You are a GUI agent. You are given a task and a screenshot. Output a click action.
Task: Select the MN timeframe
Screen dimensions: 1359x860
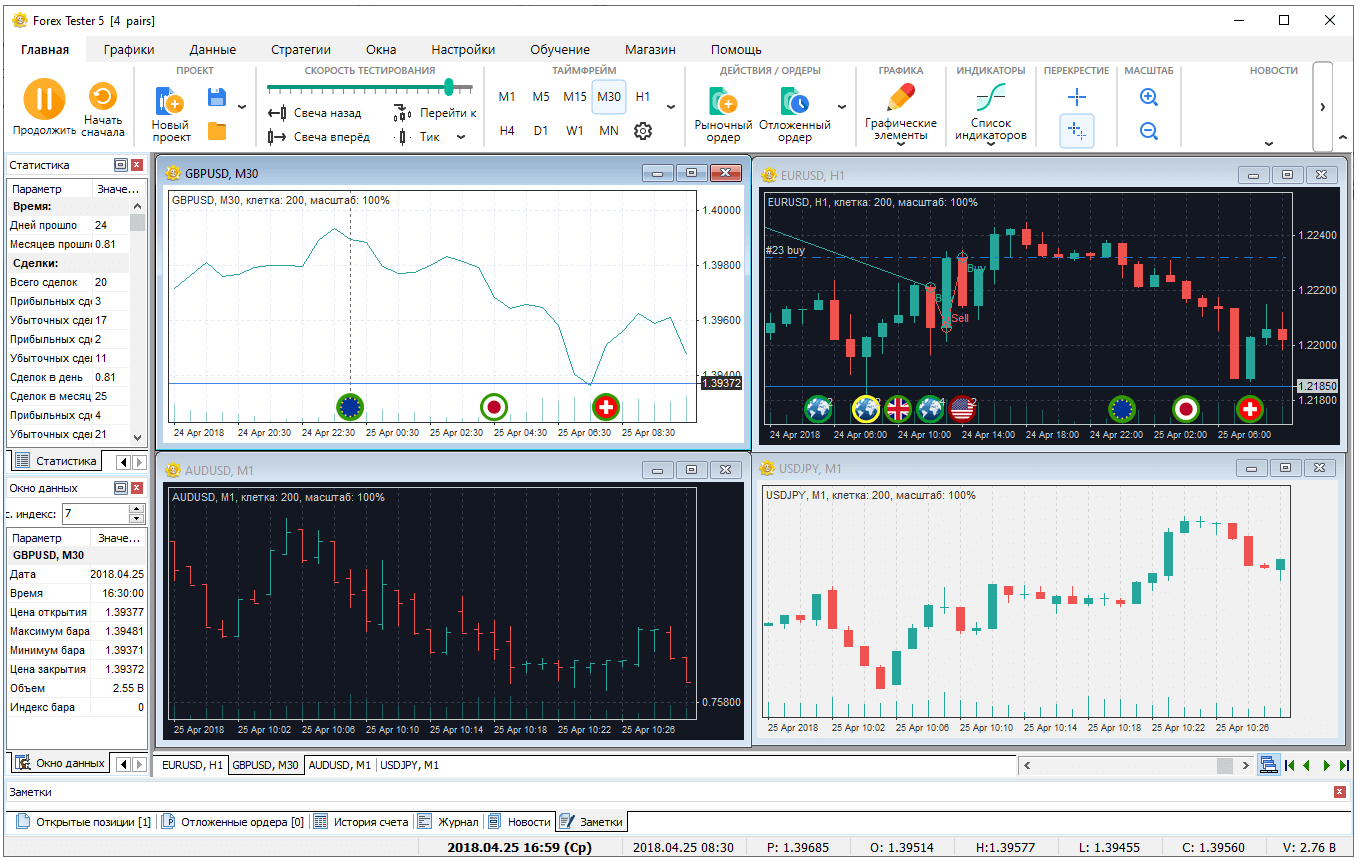pos(609,131)
